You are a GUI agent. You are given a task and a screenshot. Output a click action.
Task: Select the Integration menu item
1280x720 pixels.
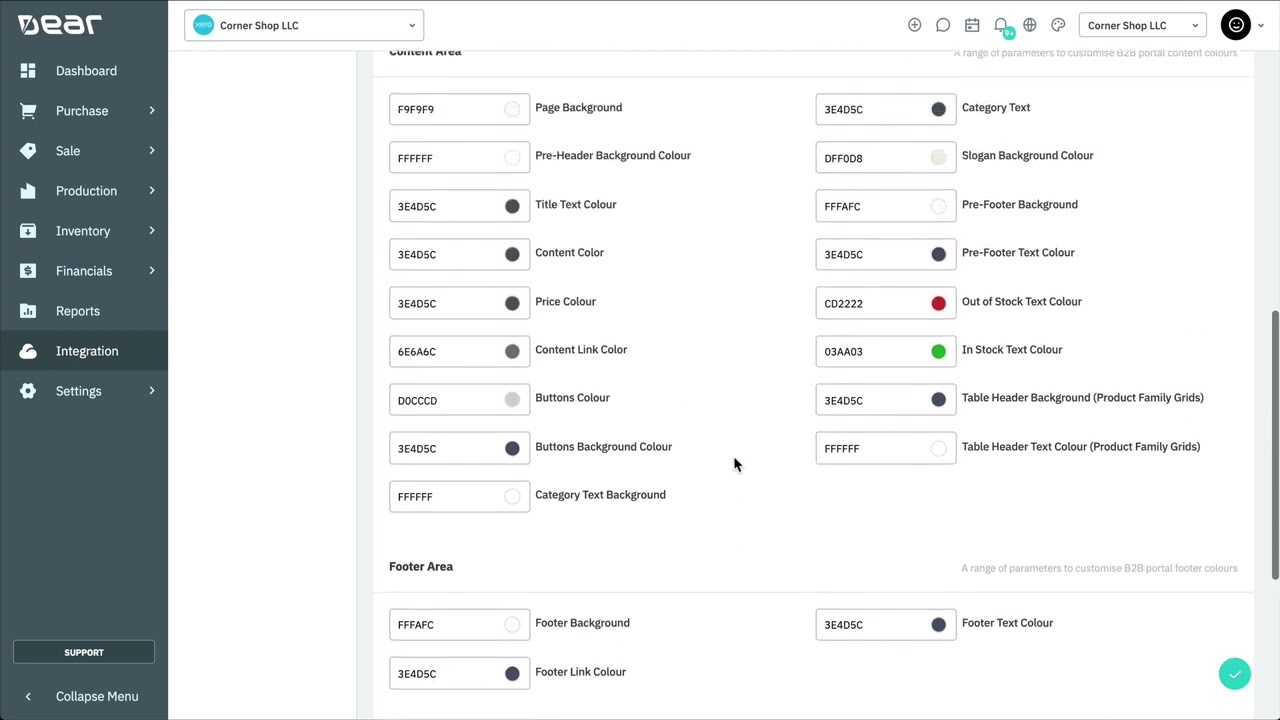[x=84, y=351]
